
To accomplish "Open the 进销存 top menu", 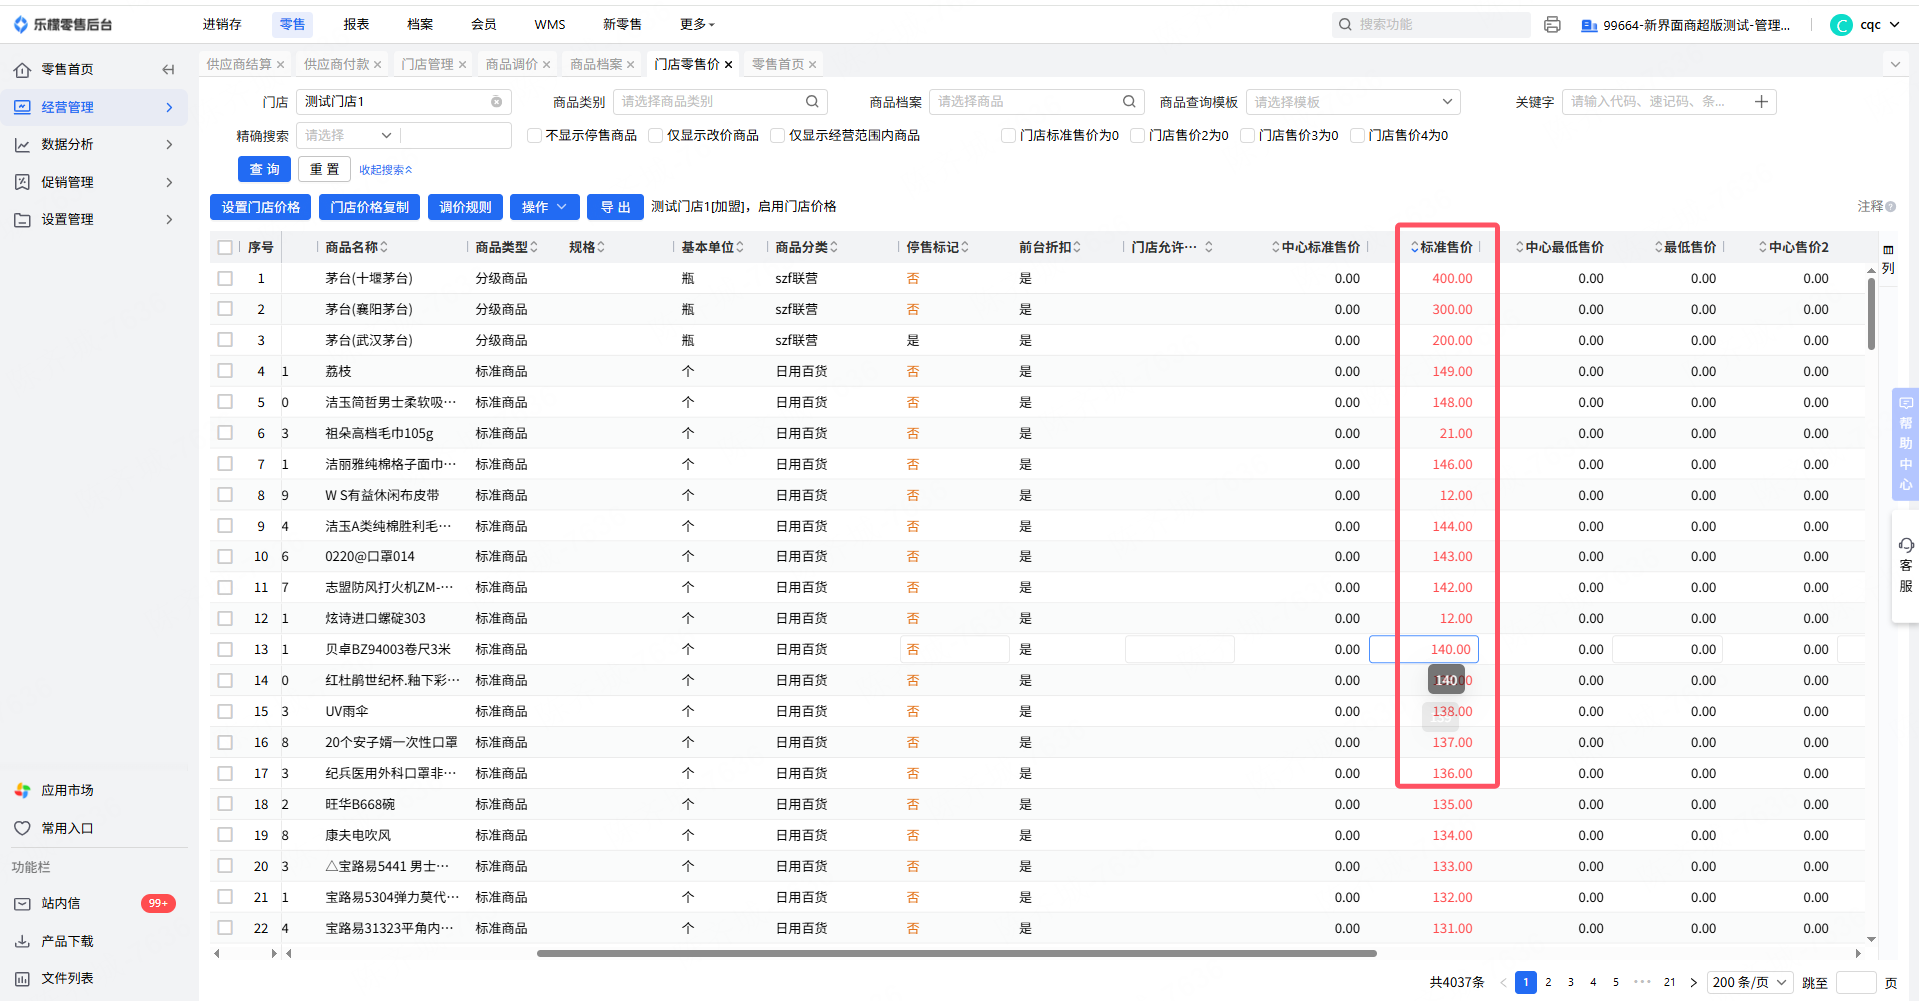I will click(222, 25).
